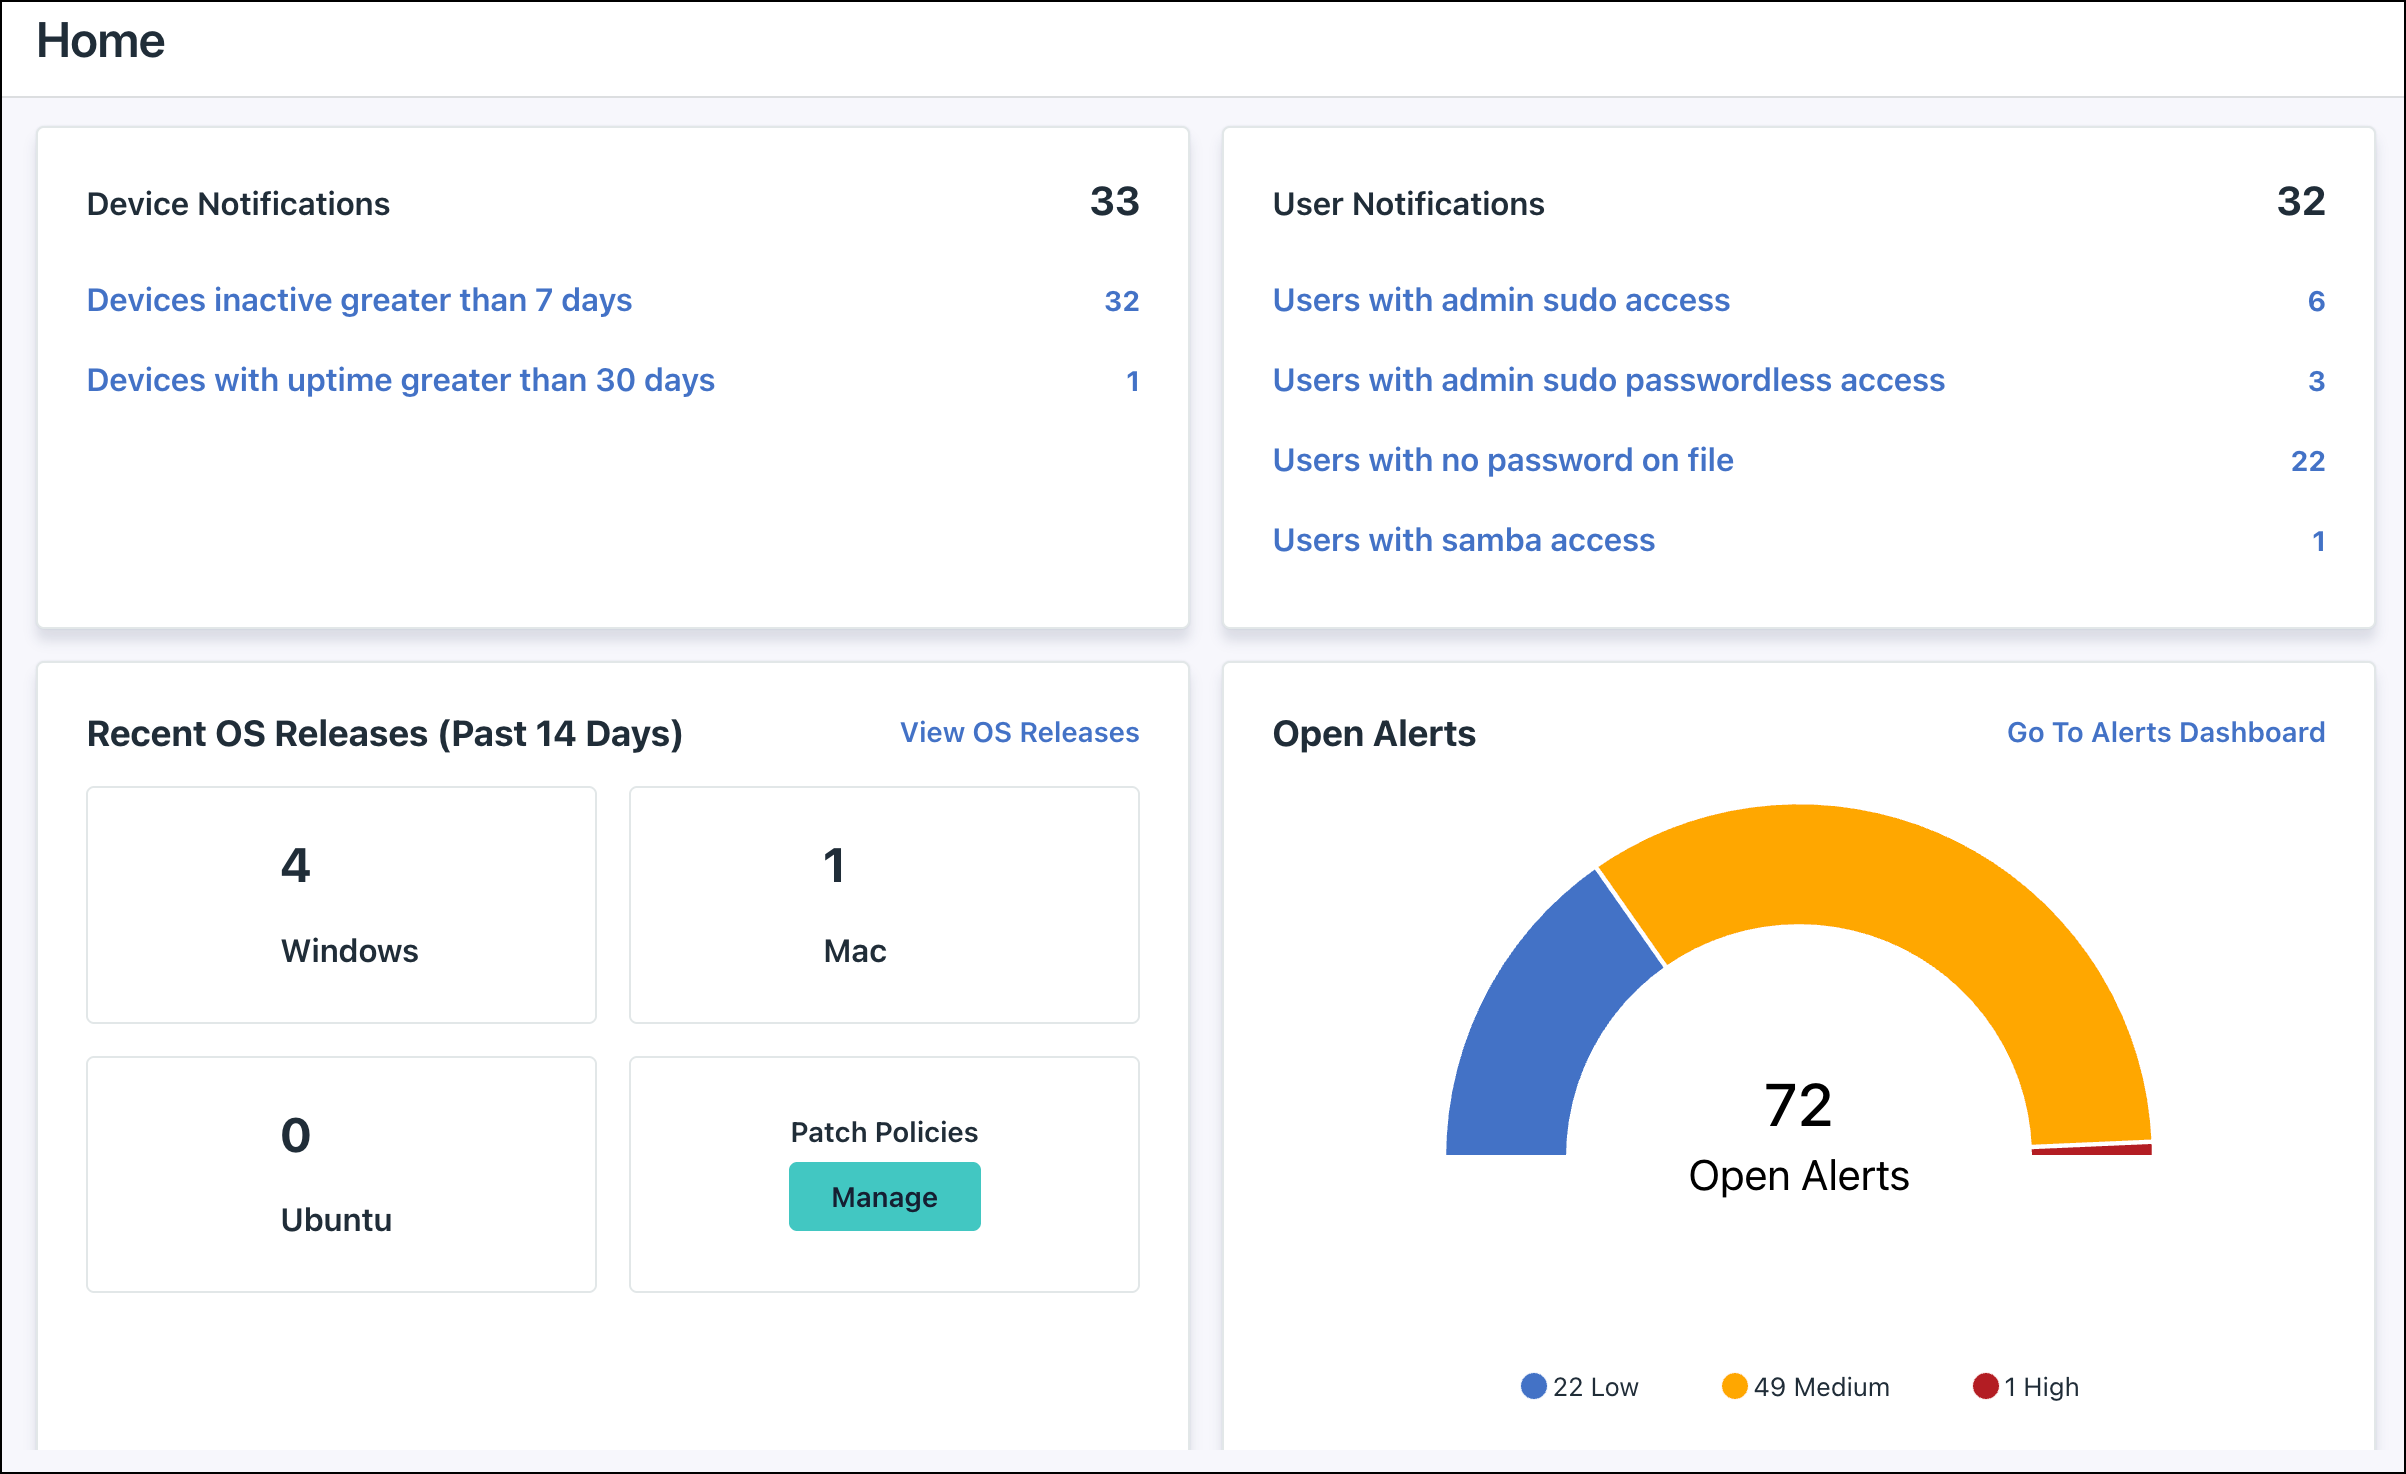Click the Ubuntu recent releases card
This screenshot has height=1474, width=2406.
341,1175
